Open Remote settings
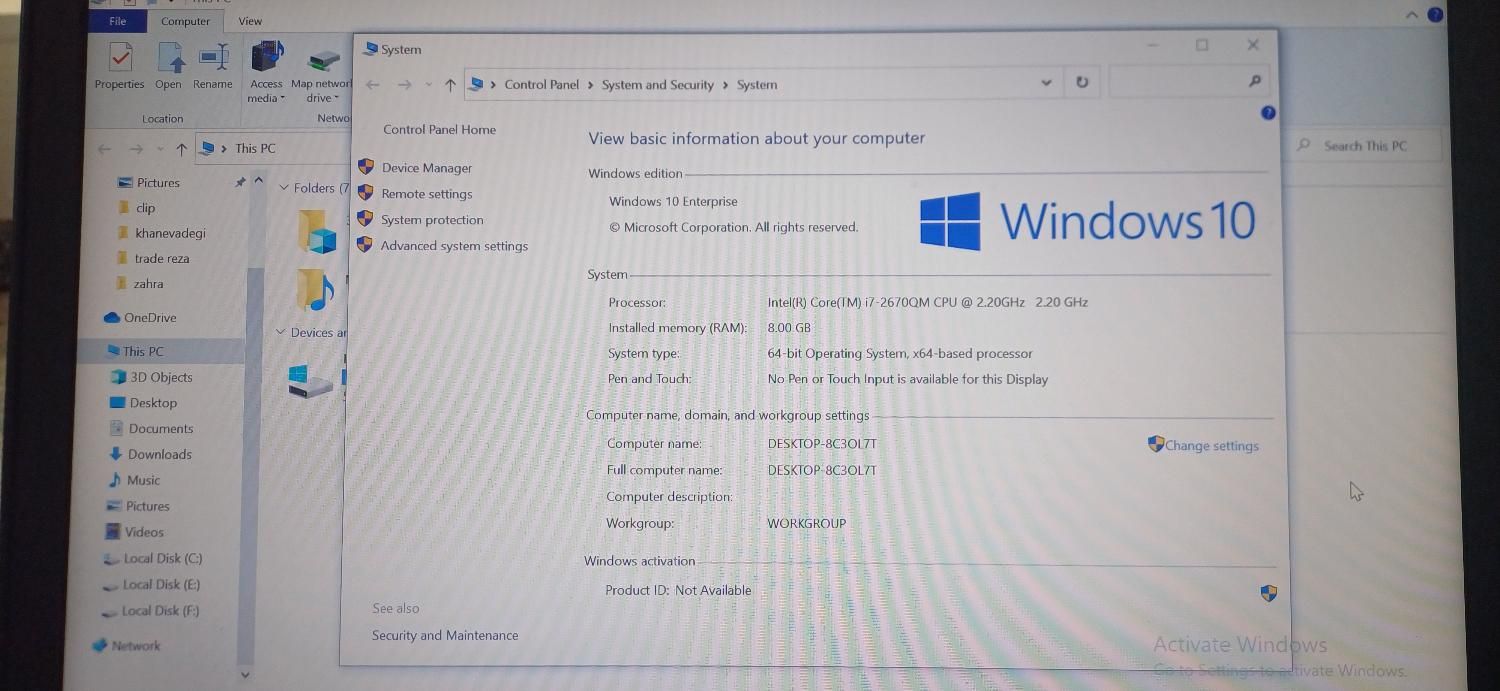The height and width of the screenshot is (691, 1500). pos(427,194)
